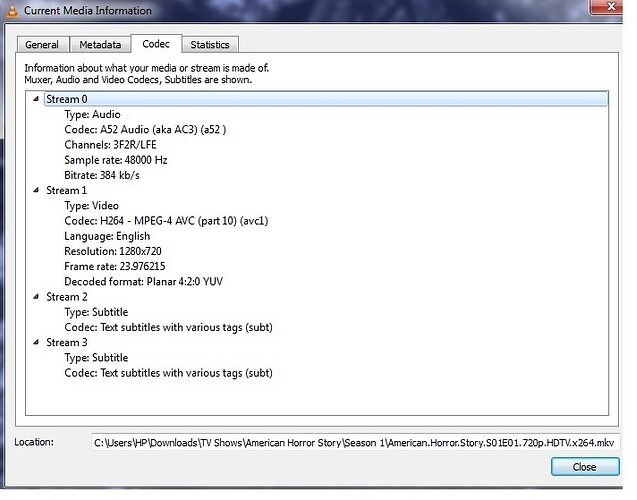Select 'Sample rate: 48000 Hz' row
Viewport: 637px width, 500px height.
coord(116,160)
